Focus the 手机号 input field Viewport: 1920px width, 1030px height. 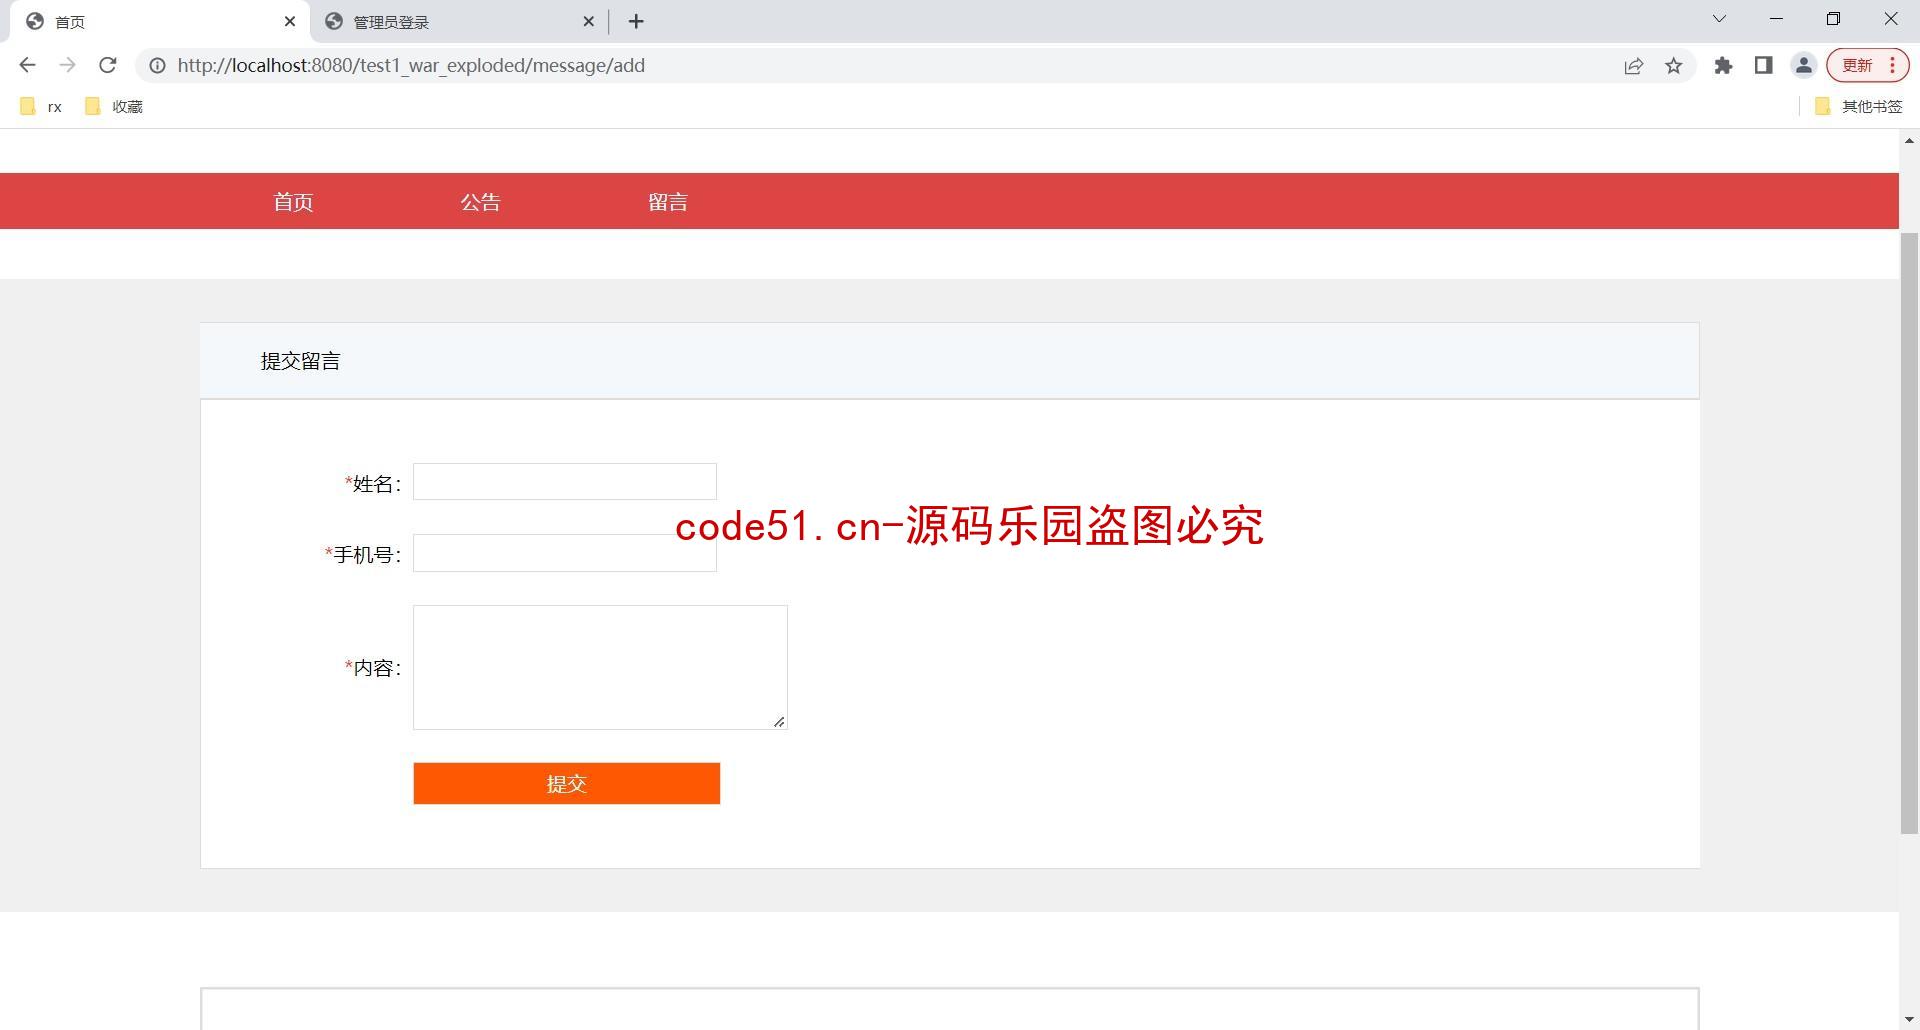[x=565, y=553]
